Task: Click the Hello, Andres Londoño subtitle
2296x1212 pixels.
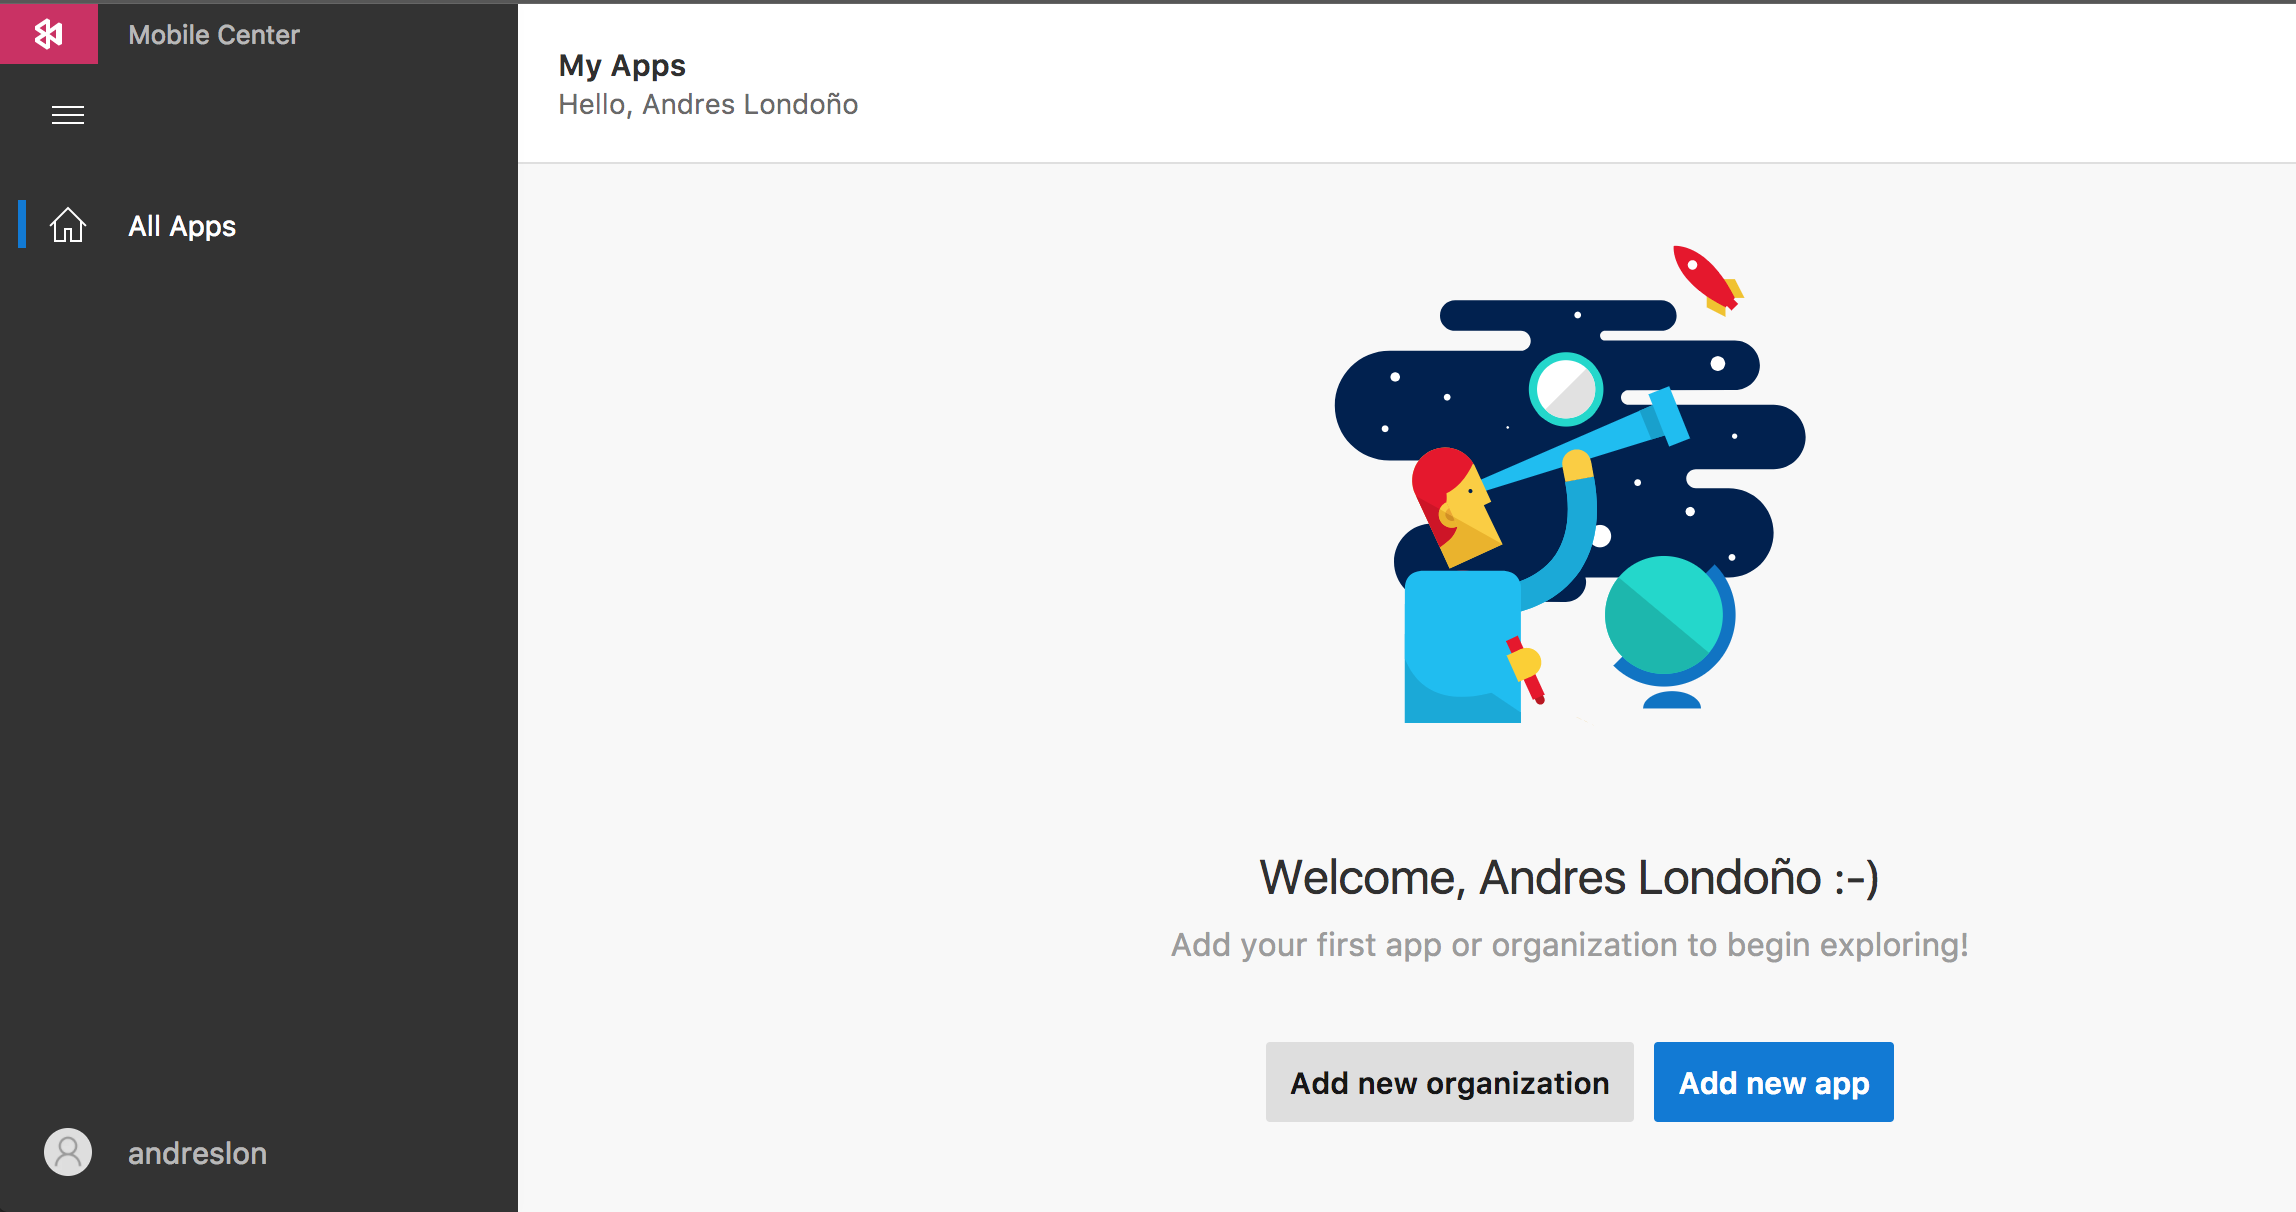Action: click(x=708, y=105)
